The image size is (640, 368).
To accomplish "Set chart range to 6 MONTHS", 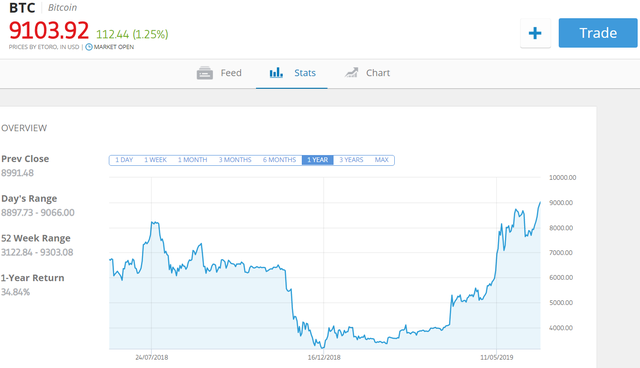I will tap(279, 160).
